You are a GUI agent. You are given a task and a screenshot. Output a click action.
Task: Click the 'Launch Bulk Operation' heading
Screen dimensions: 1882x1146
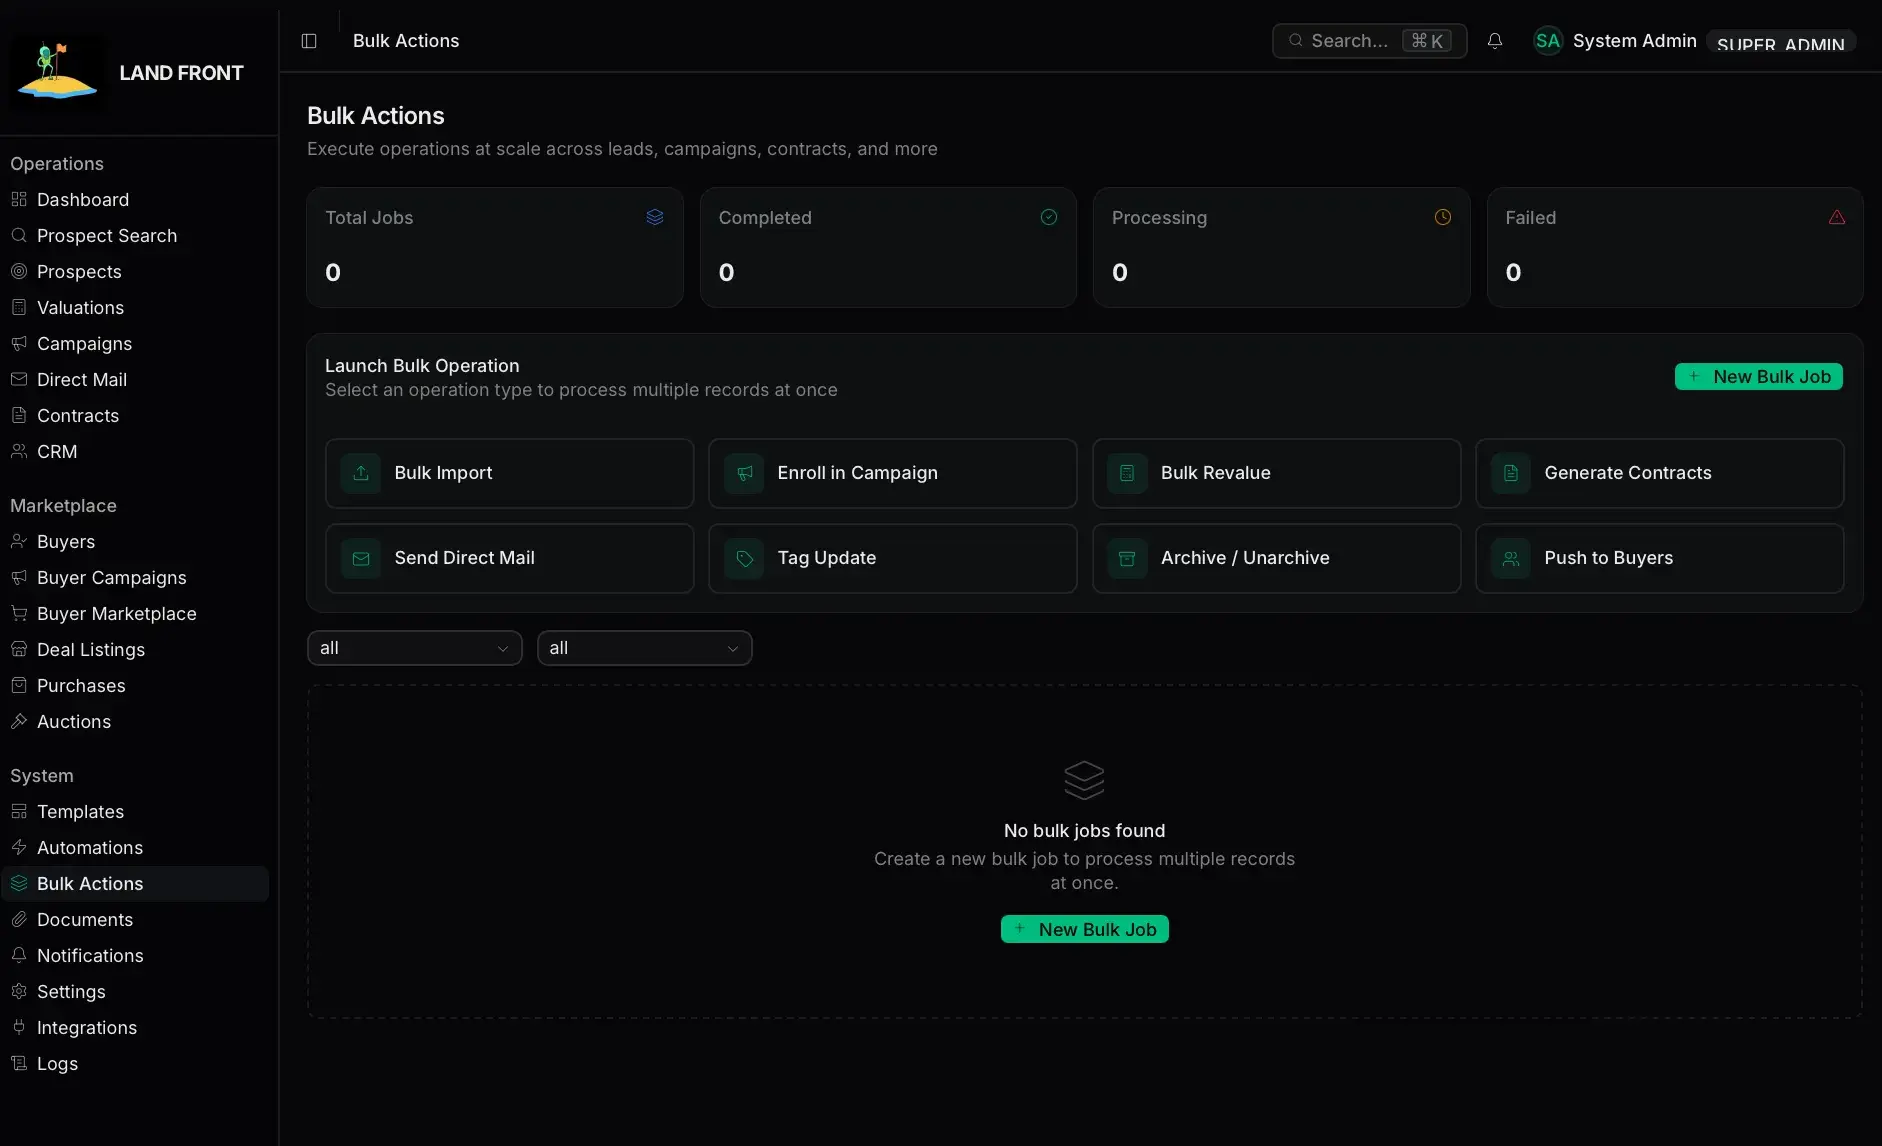[x=422, y=366]
